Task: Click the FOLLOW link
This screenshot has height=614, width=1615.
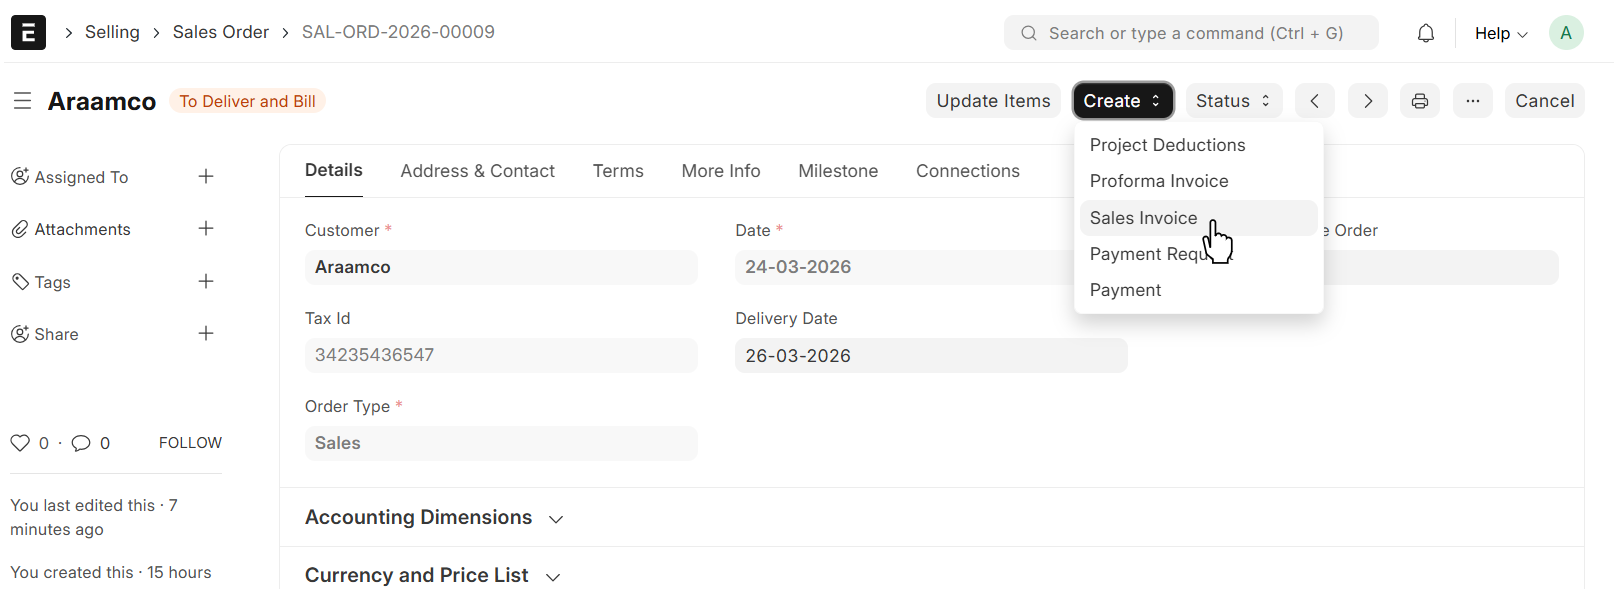Action: pos(190,443)
